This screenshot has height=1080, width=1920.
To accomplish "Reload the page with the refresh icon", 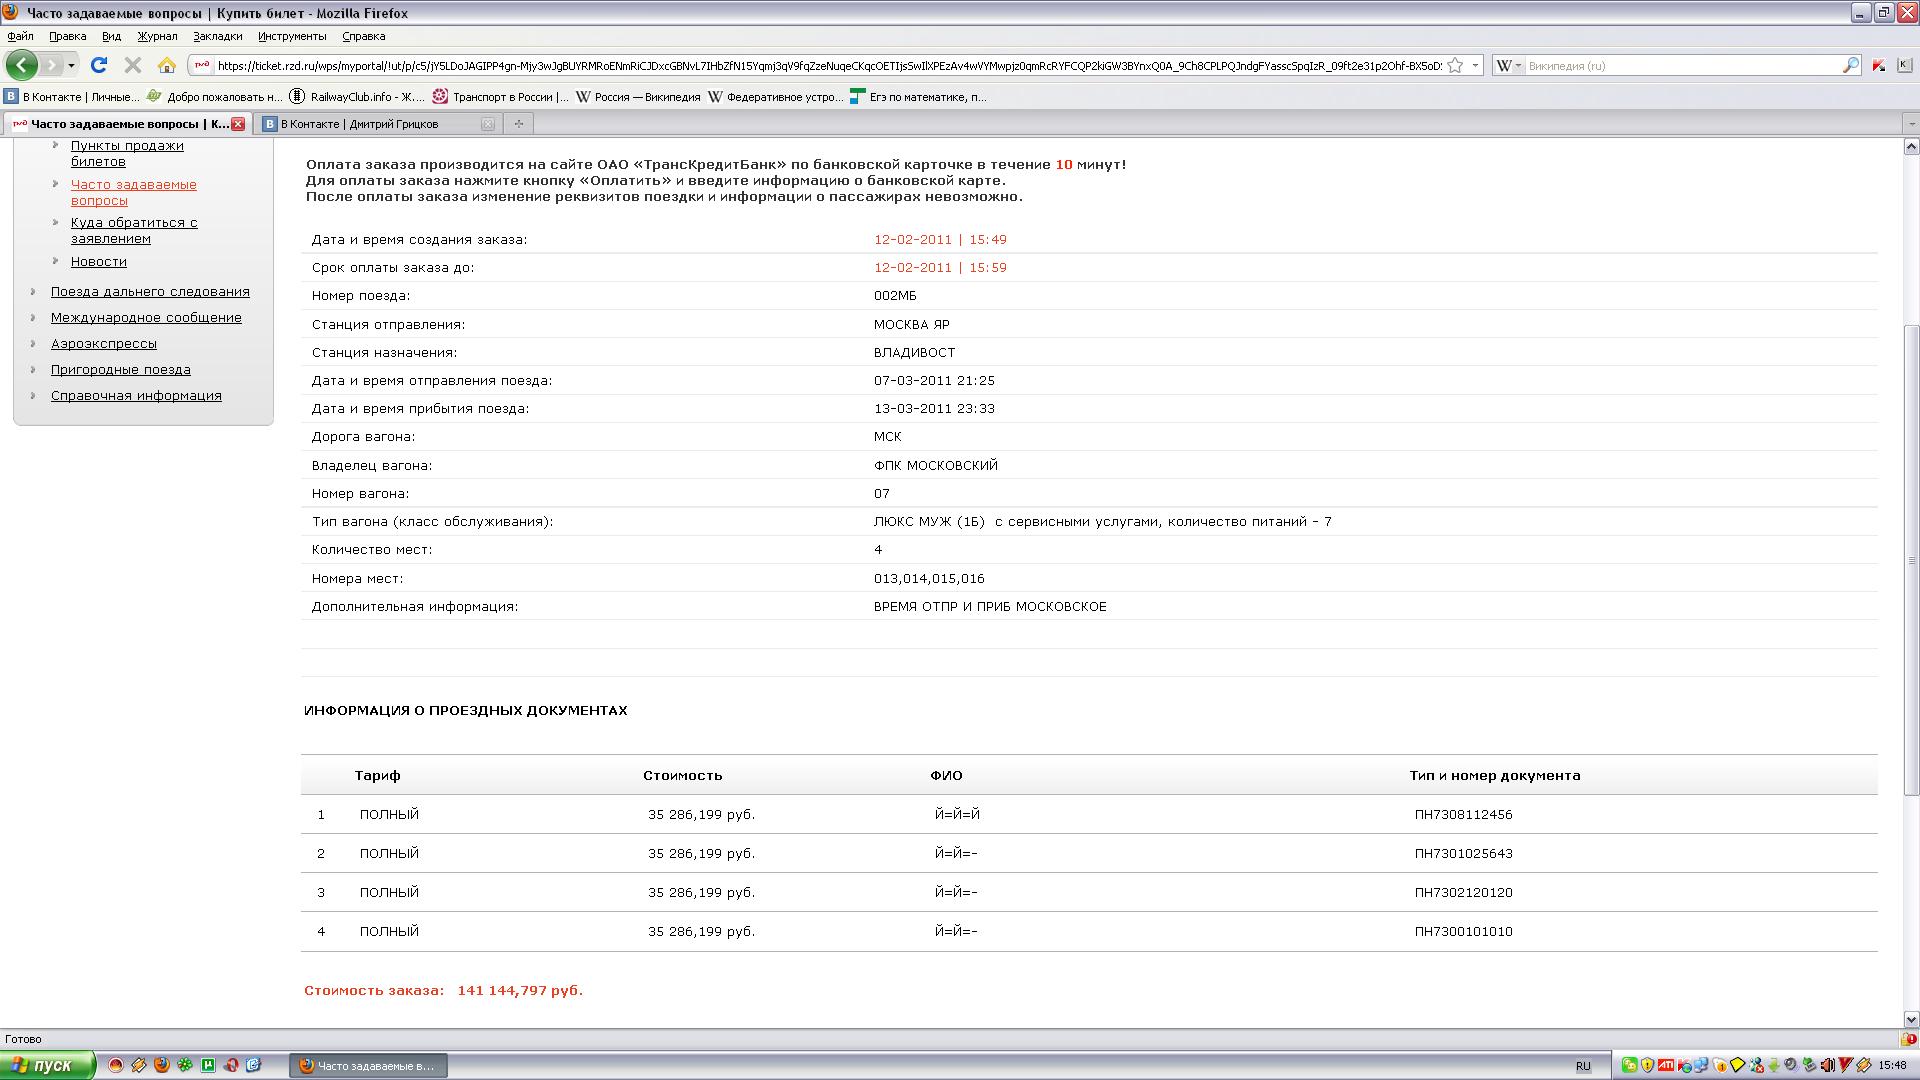I will tap(99, 65).
